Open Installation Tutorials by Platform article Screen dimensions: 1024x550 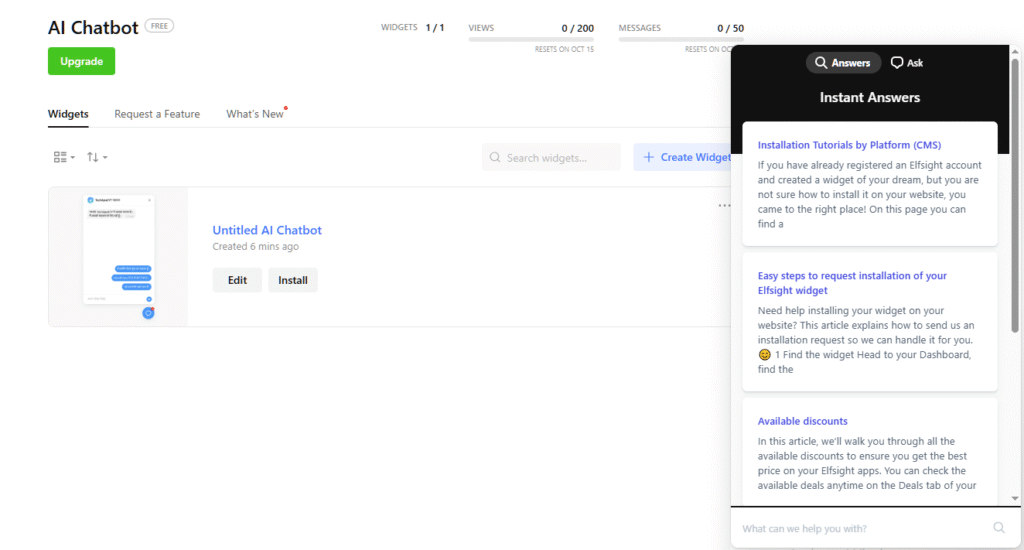[849, 145]
